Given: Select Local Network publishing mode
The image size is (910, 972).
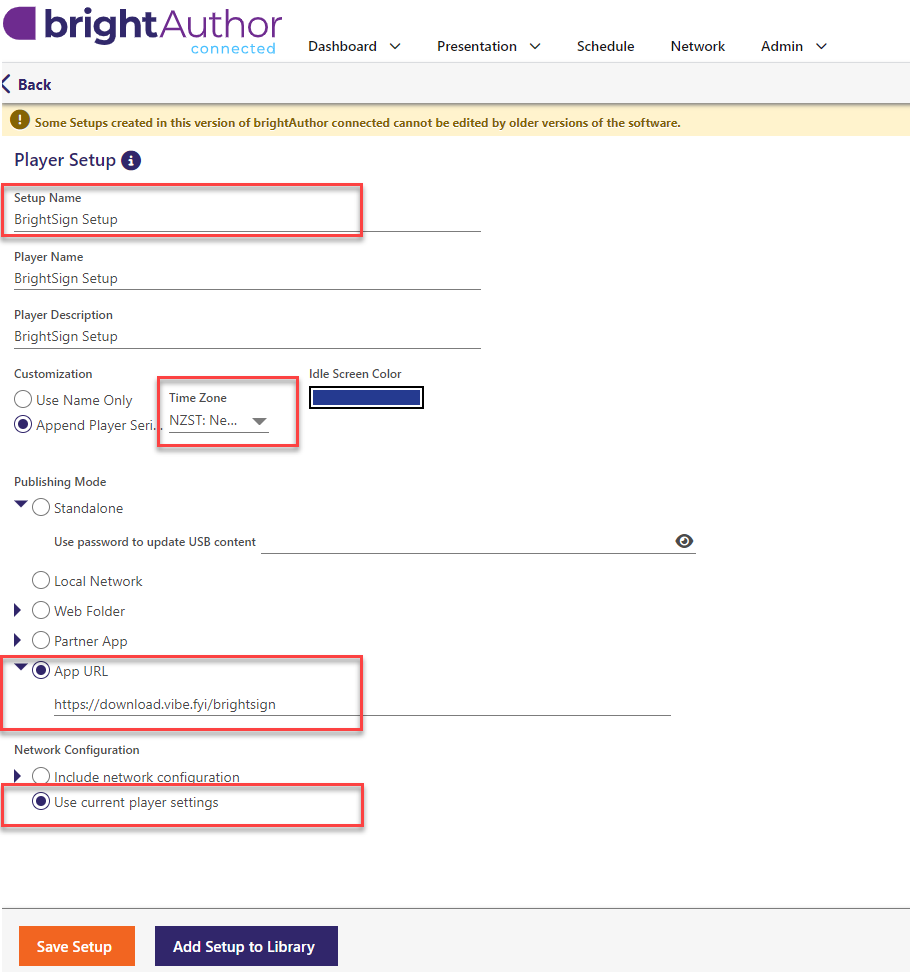Looking at the screenshot, I should tap(41, 581).
